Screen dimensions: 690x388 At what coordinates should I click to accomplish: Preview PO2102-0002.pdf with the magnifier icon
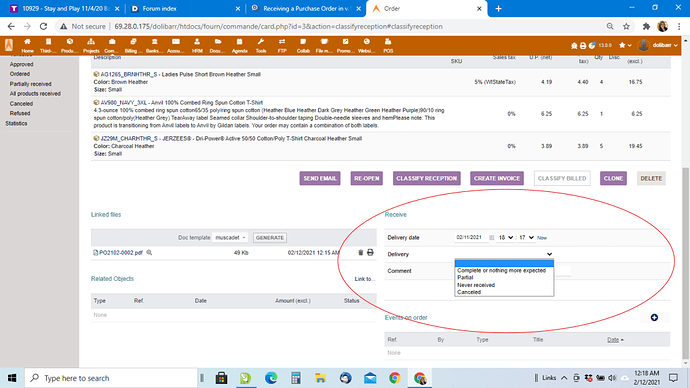coord(149,253)
